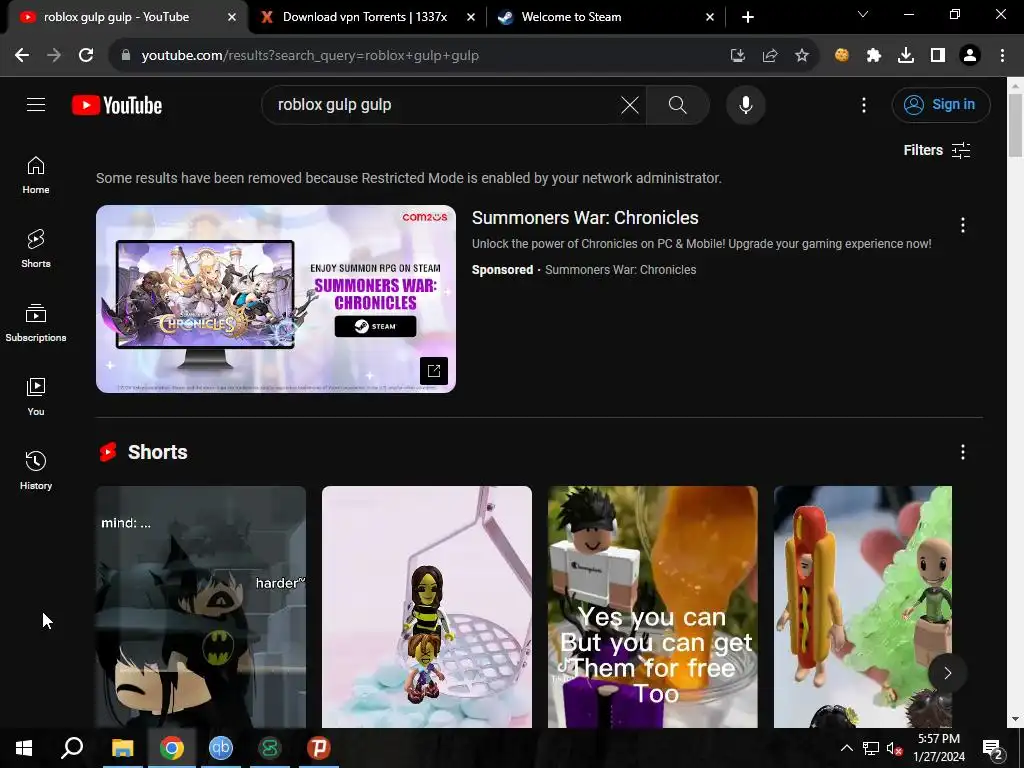Click Summoners War: Chronicles channel name

coord(620,270)
